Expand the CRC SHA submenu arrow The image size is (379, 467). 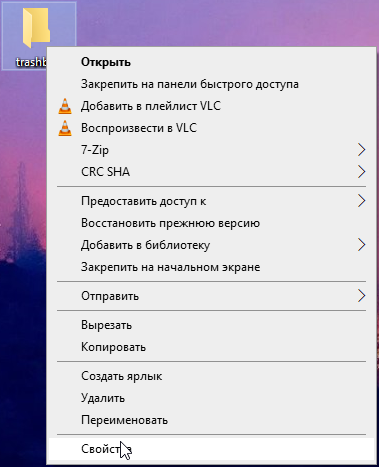362,172
